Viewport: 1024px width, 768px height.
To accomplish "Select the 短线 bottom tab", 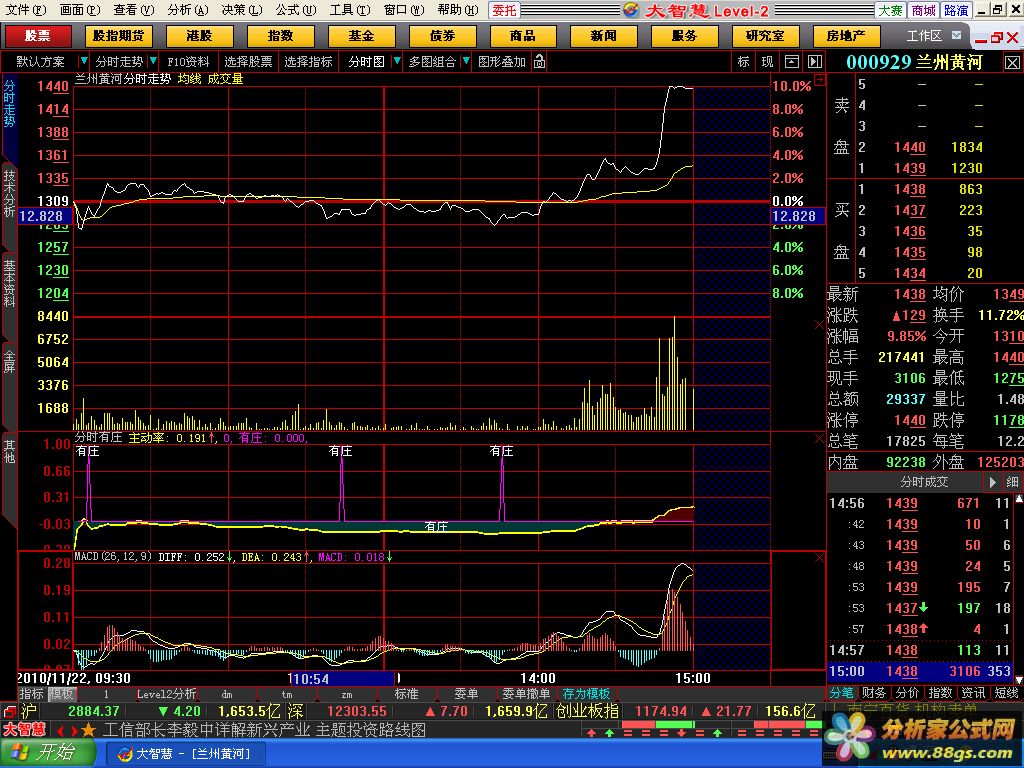I will pos(1006,692).
